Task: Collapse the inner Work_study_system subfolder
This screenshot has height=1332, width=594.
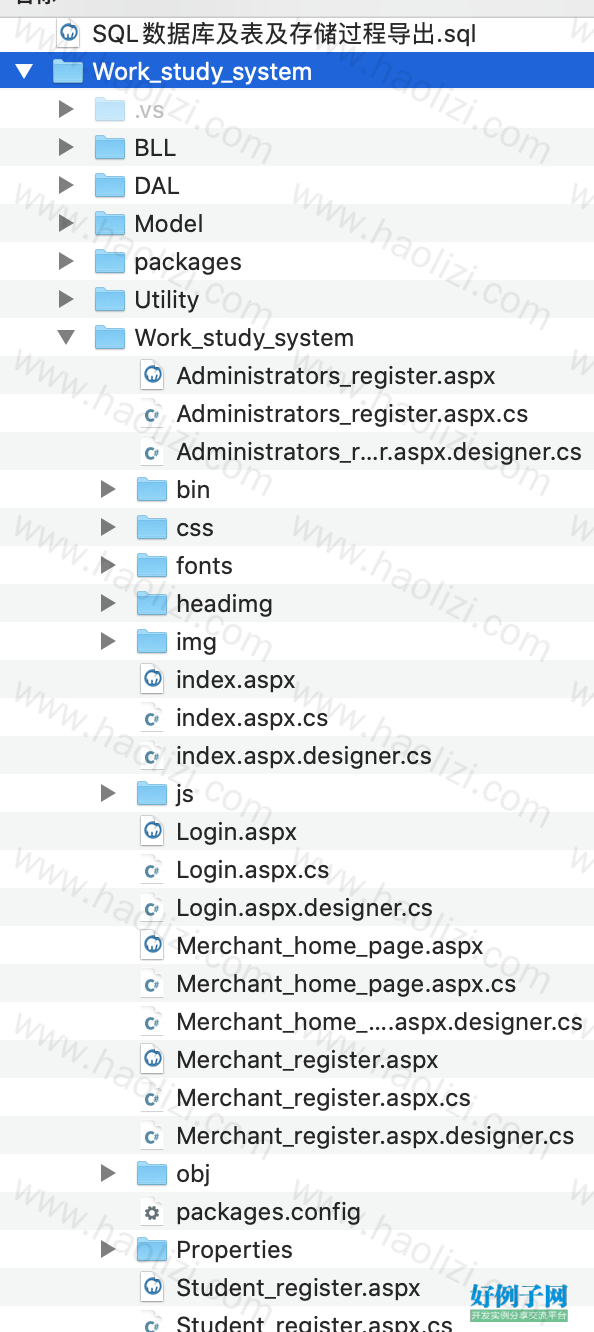Action: (66, 338)
